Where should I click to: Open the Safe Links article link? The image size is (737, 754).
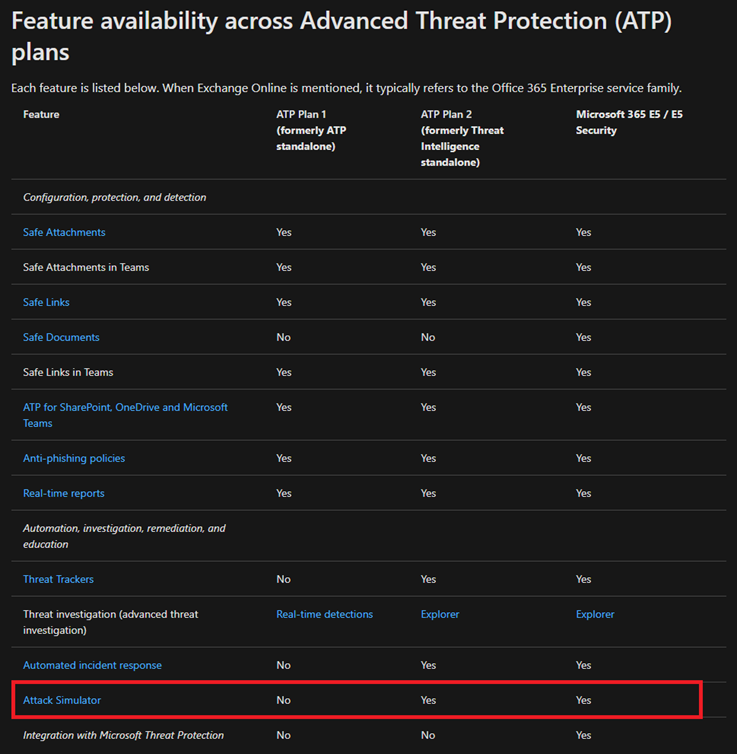[46, 302]
